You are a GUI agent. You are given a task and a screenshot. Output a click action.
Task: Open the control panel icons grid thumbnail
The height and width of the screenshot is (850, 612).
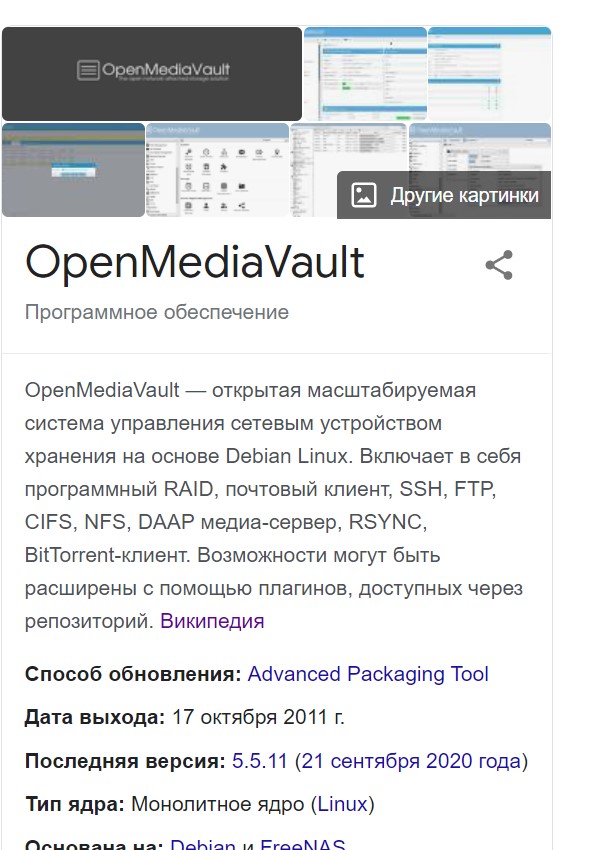[217, 170]
